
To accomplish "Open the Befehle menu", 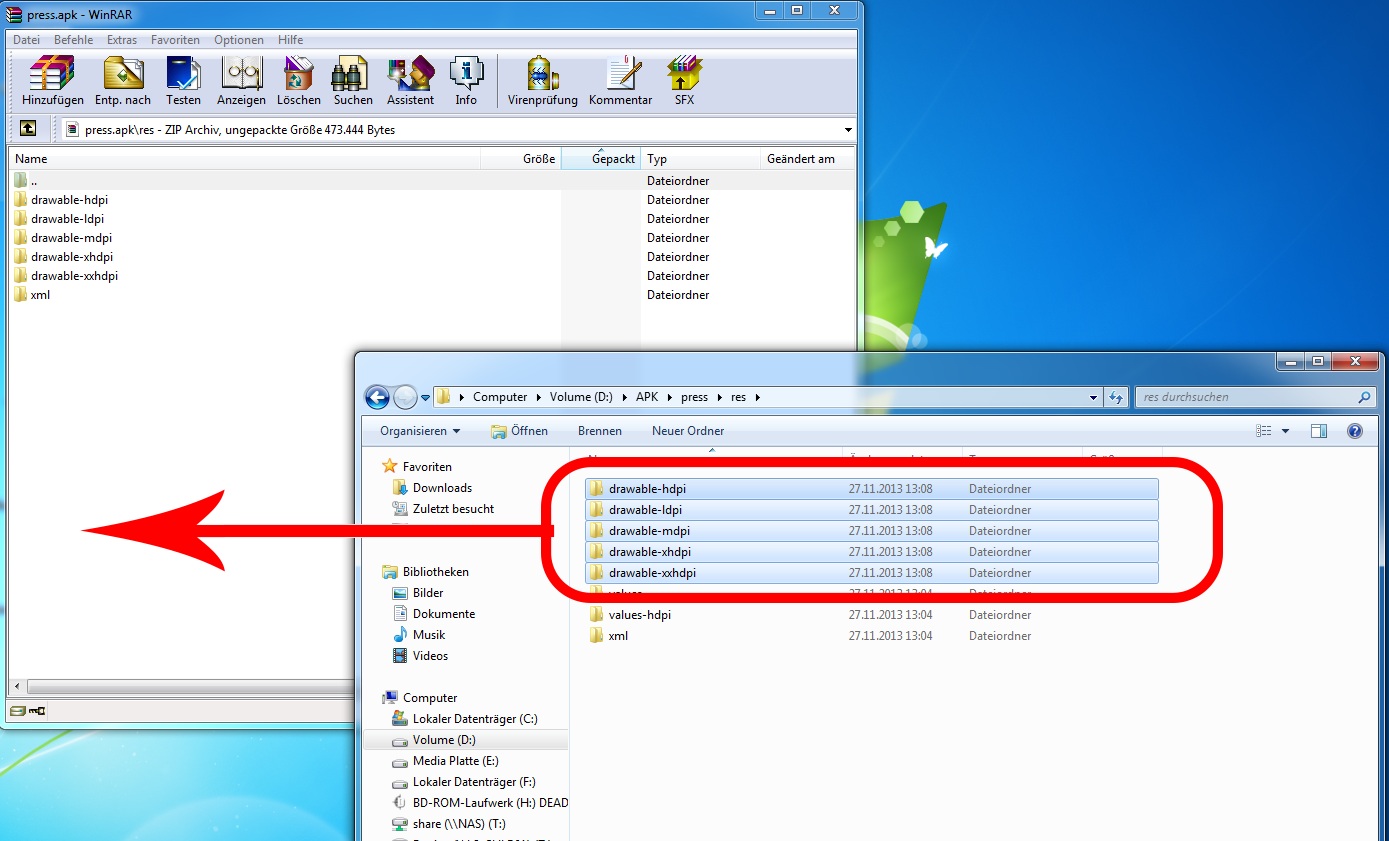I will [73, 40].
